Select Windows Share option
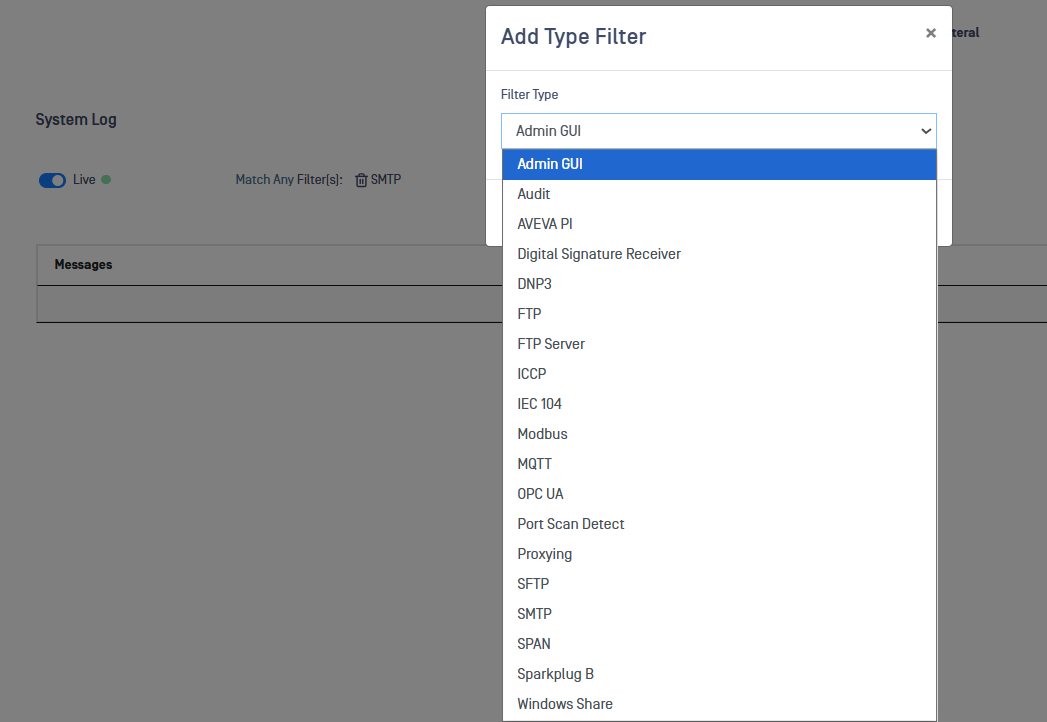Image resolution: width=1047 pixels, height=722 pixels. 565,704
